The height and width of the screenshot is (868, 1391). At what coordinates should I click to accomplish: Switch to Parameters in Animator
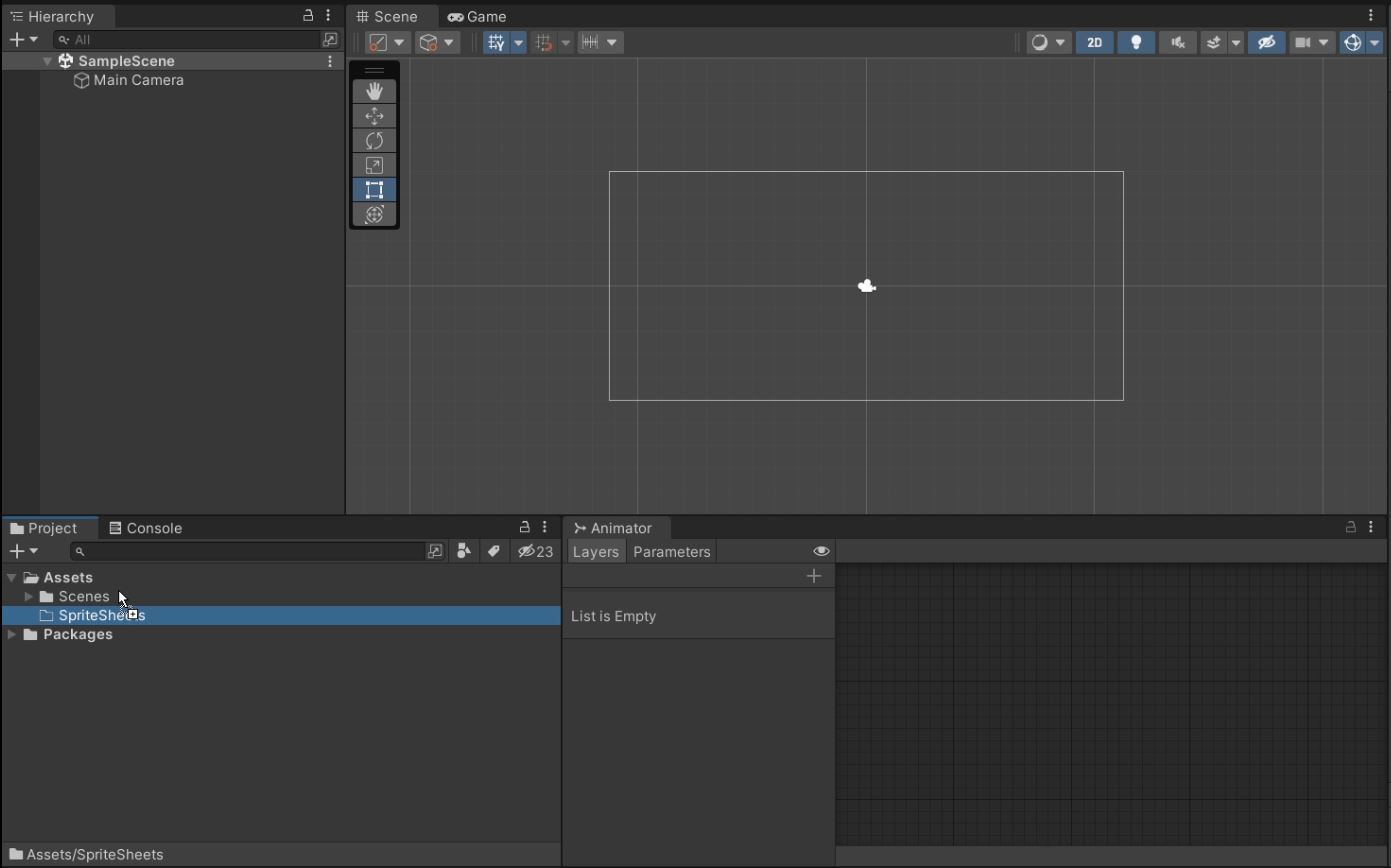671,552
